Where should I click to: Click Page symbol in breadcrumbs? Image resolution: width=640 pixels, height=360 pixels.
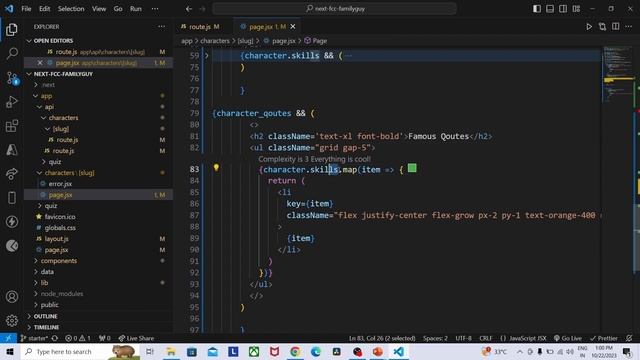[x=316, y=41]
